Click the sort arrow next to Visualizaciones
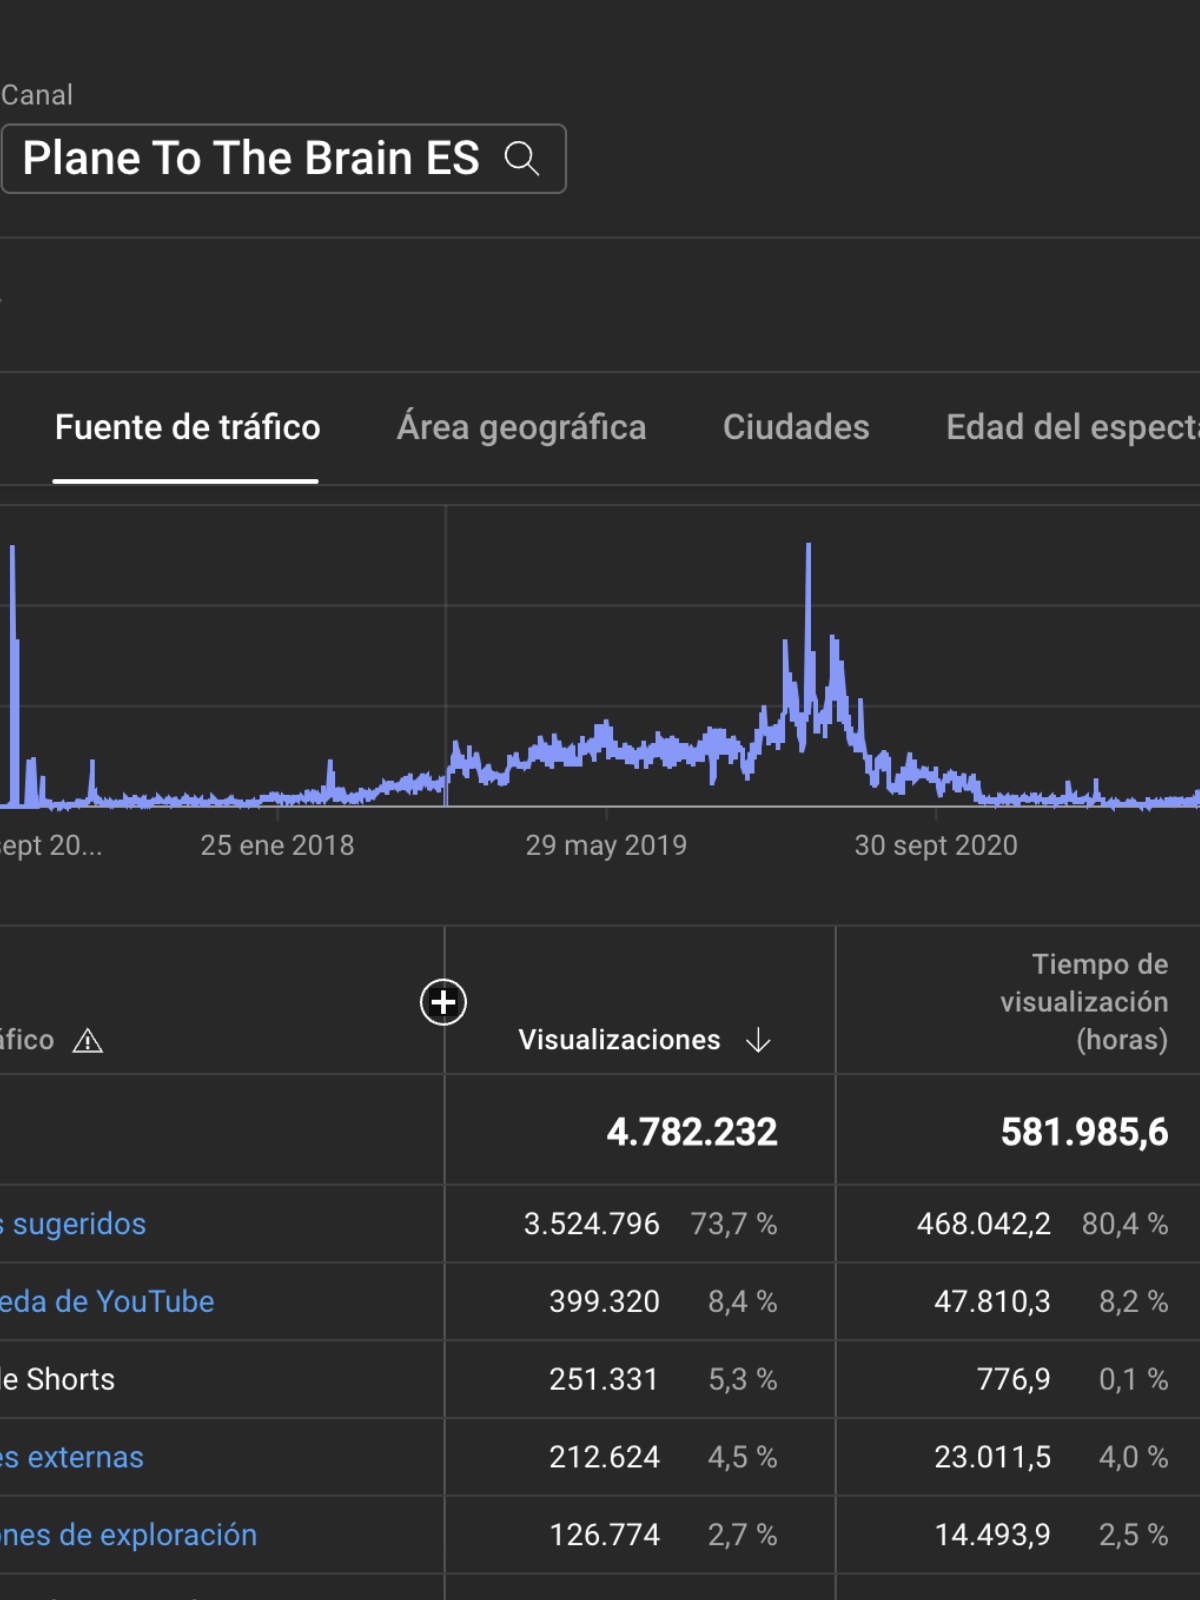The image size is (1200, 1600). (758, 1040)
